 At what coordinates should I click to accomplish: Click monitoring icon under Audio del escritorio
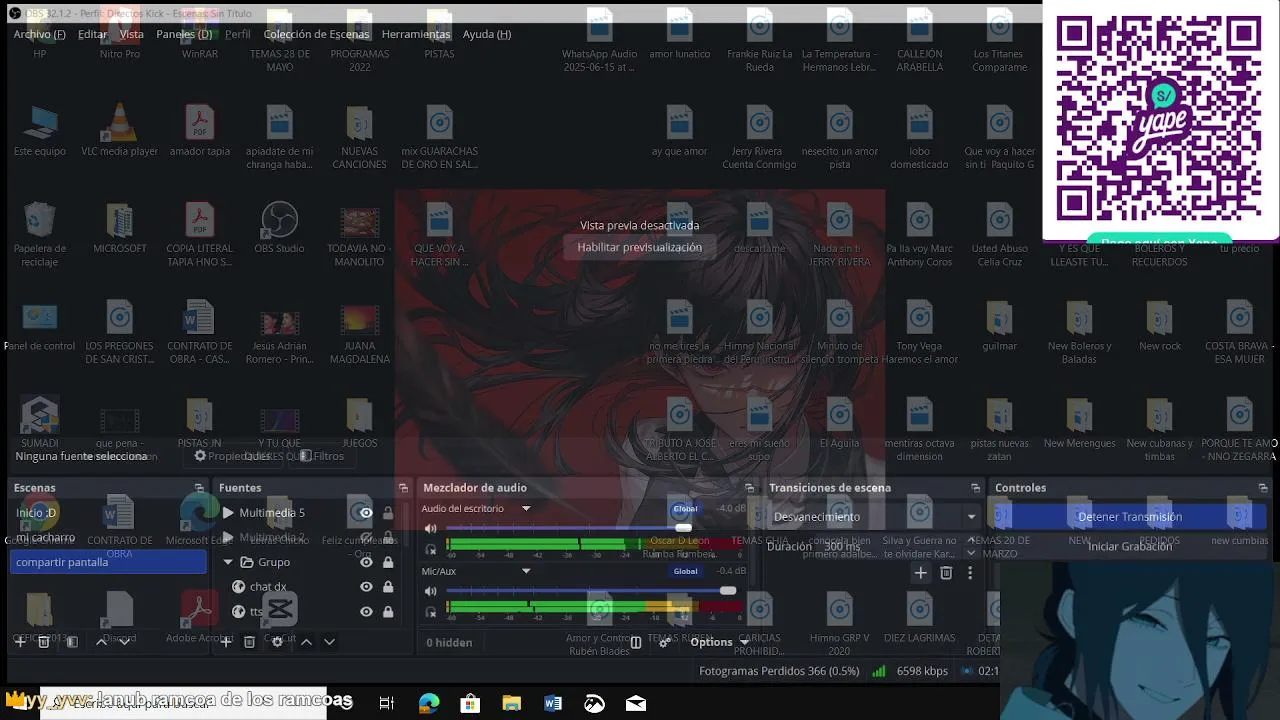pyautogui.click(x=431, y=548)
